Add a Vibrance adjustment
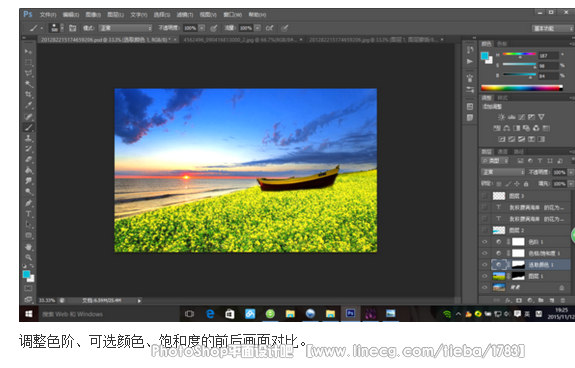The image size is (575, 368). tap(541, 117)
